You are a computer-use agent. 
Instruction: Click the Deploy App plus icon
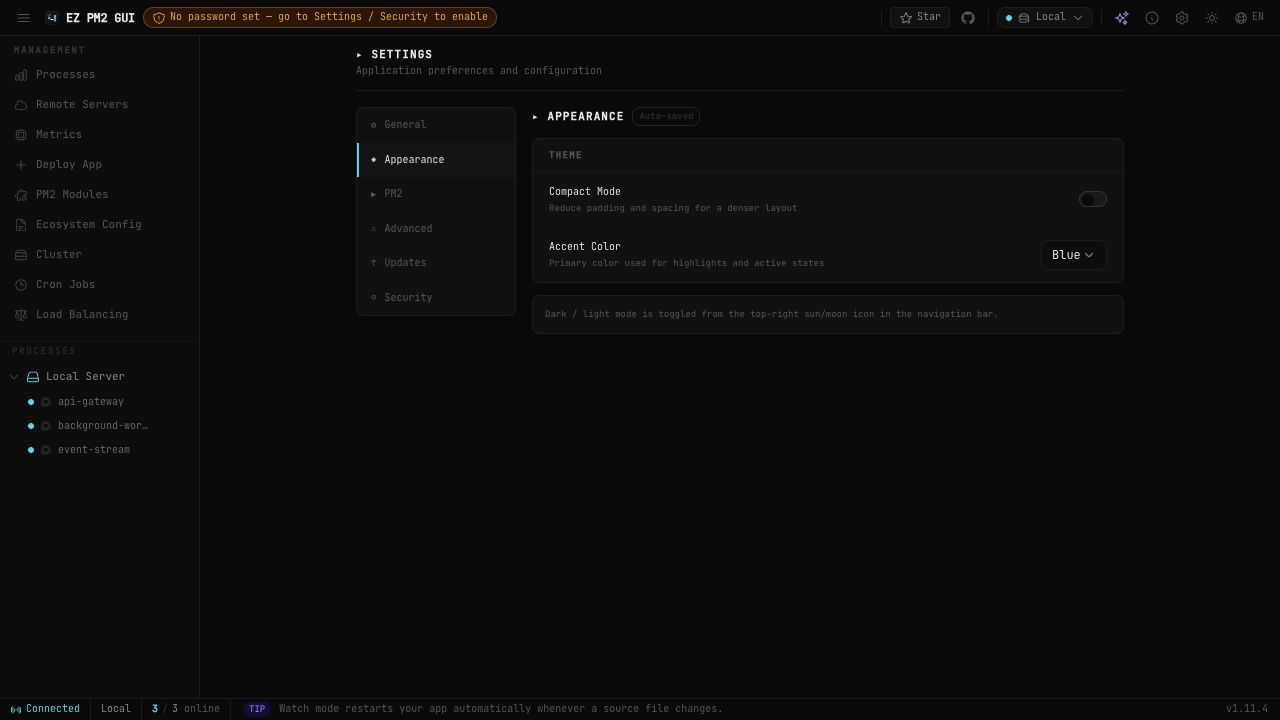21,165
